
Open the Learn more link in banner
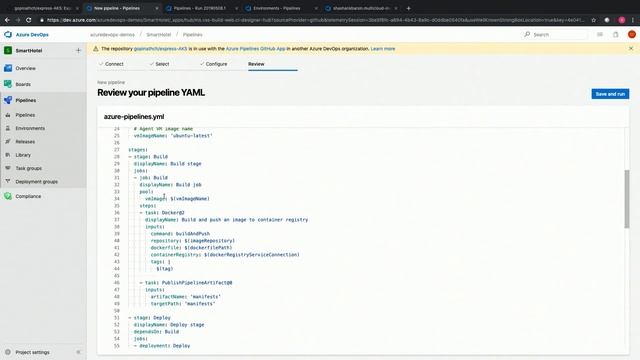(x=383, y=49)
